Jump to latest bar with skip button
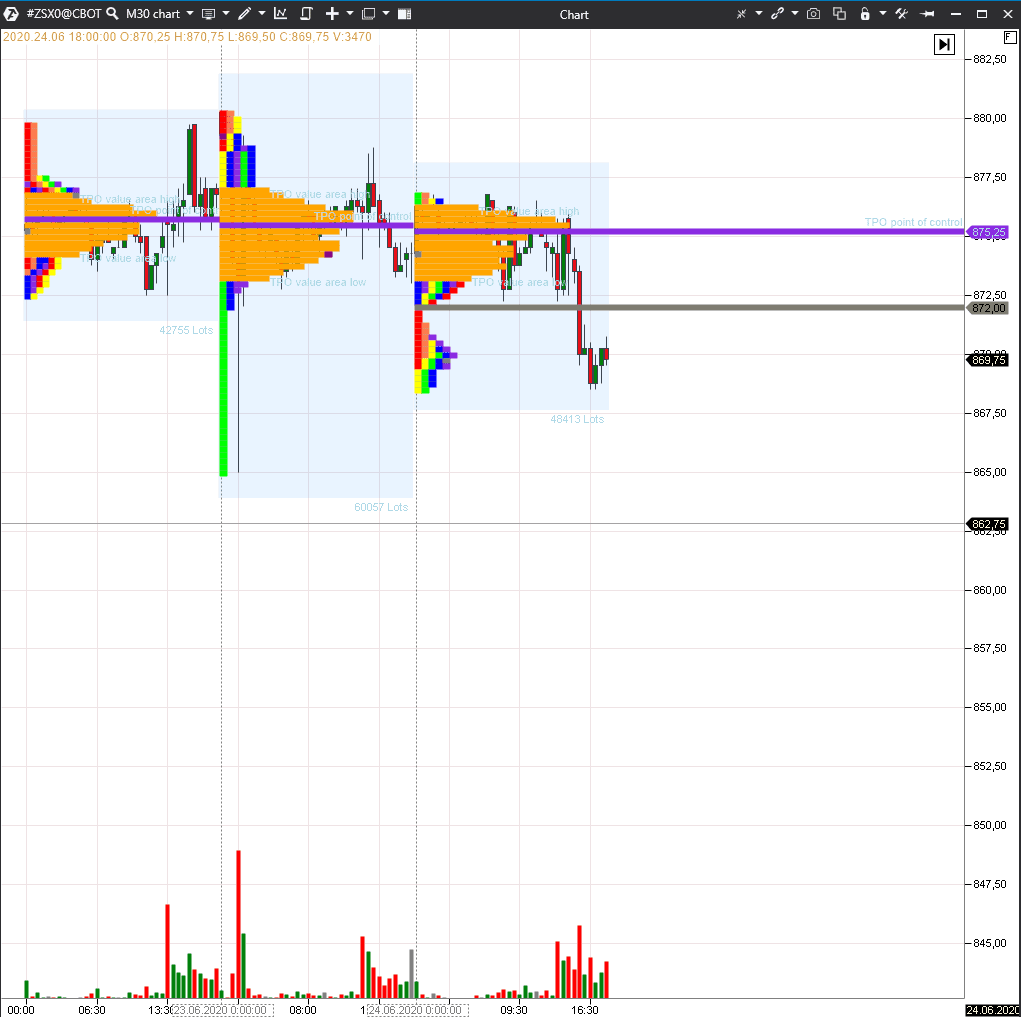 coord(944,44)
